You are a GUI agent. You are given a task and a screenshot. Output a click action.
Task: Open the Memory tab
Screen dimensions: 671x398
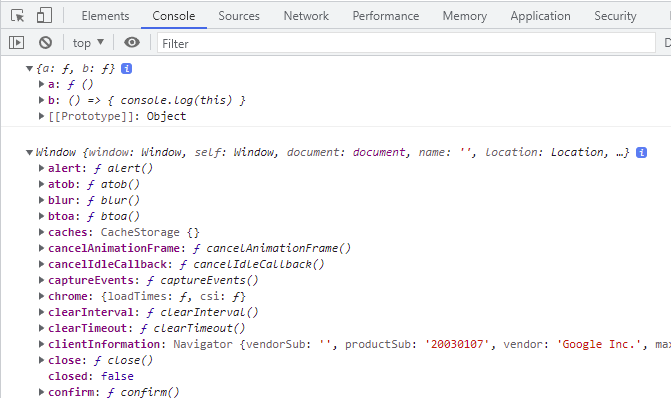click(465, 16)
